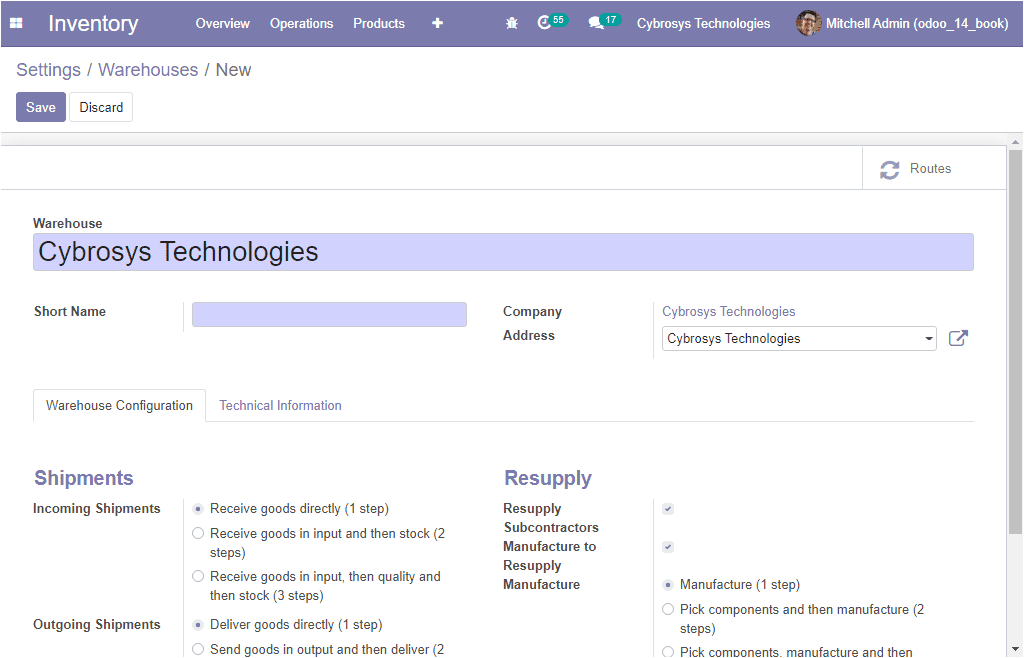Toggle the Resupply Subcontractors checkbox
Screen dimensions: 1024x658
pos(667,509)
